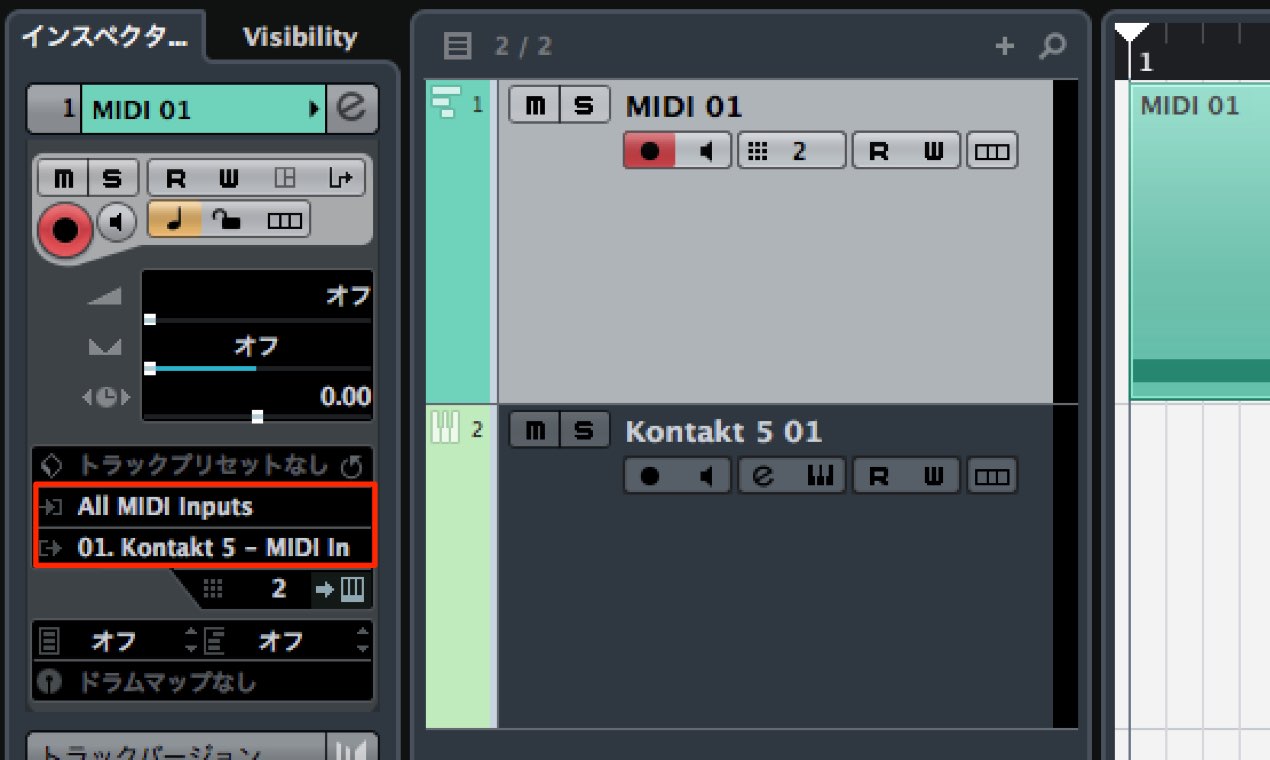Toggle Inspector Solo S button
This screenshot has height=760, width=1270.
click(113, 179)
